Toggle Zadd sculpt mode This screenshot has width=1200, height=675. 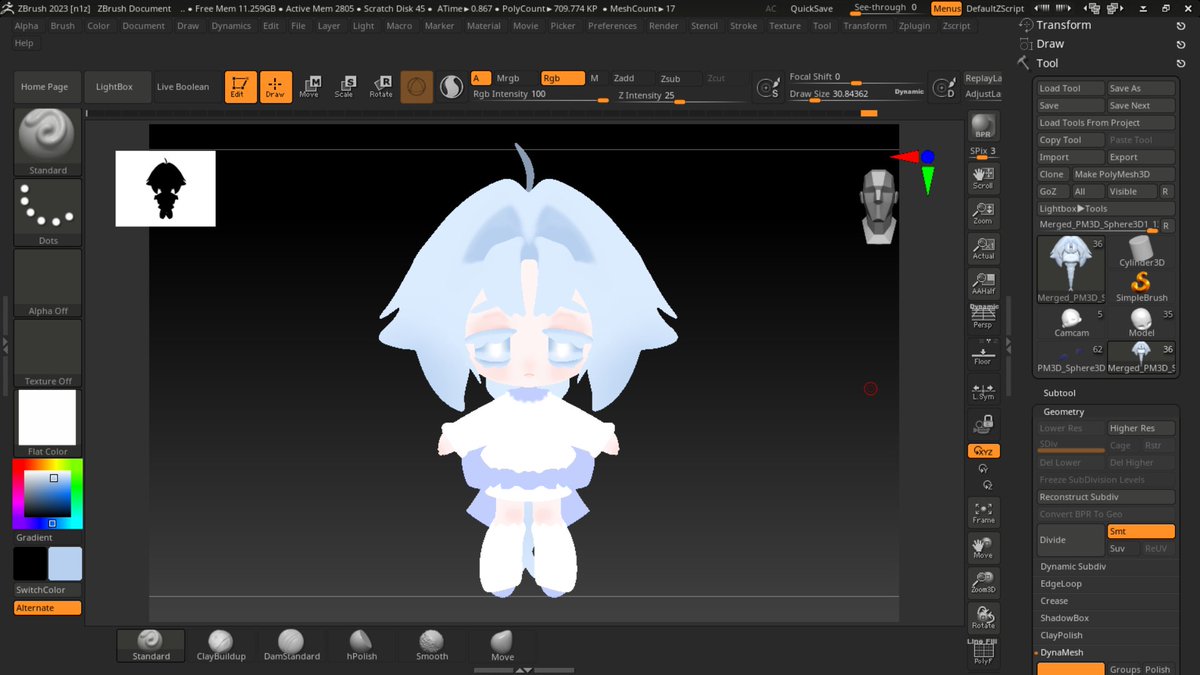pos(624,78)
